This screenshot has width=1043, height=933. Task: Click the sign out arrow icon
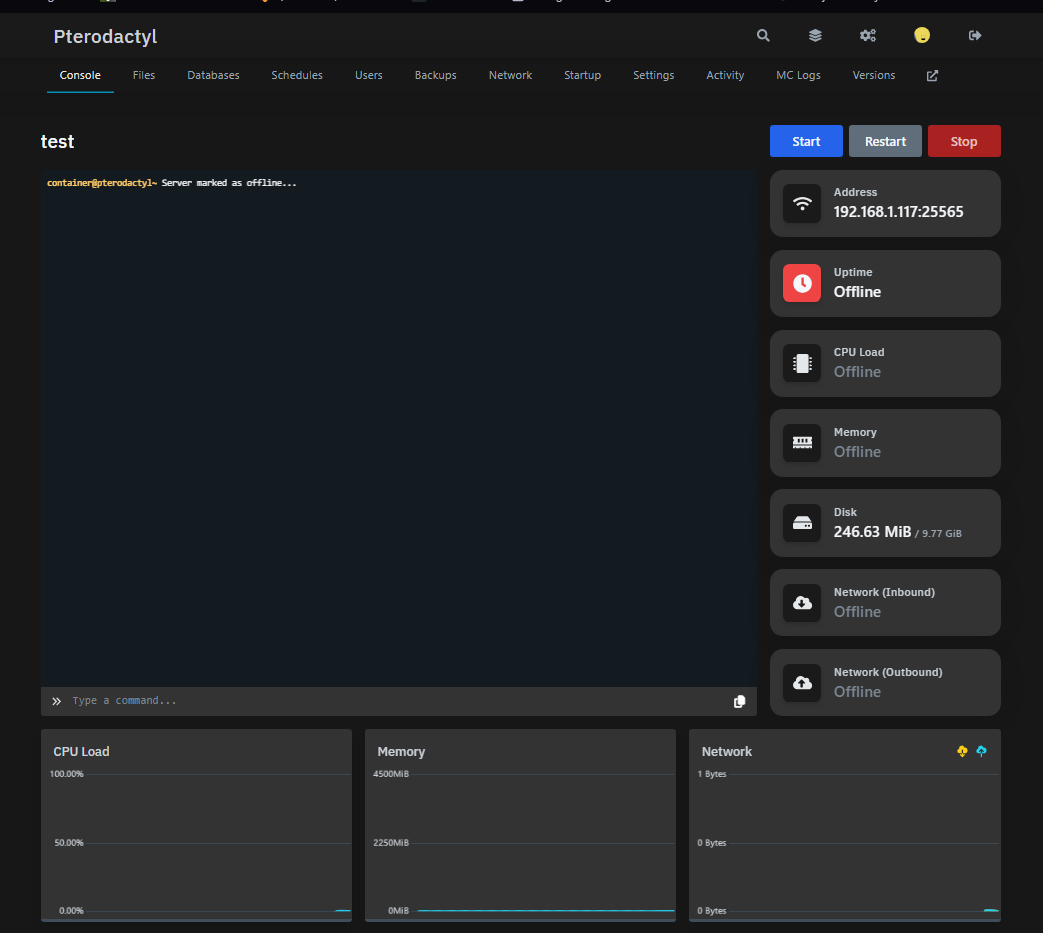click(x=974, y=35)
